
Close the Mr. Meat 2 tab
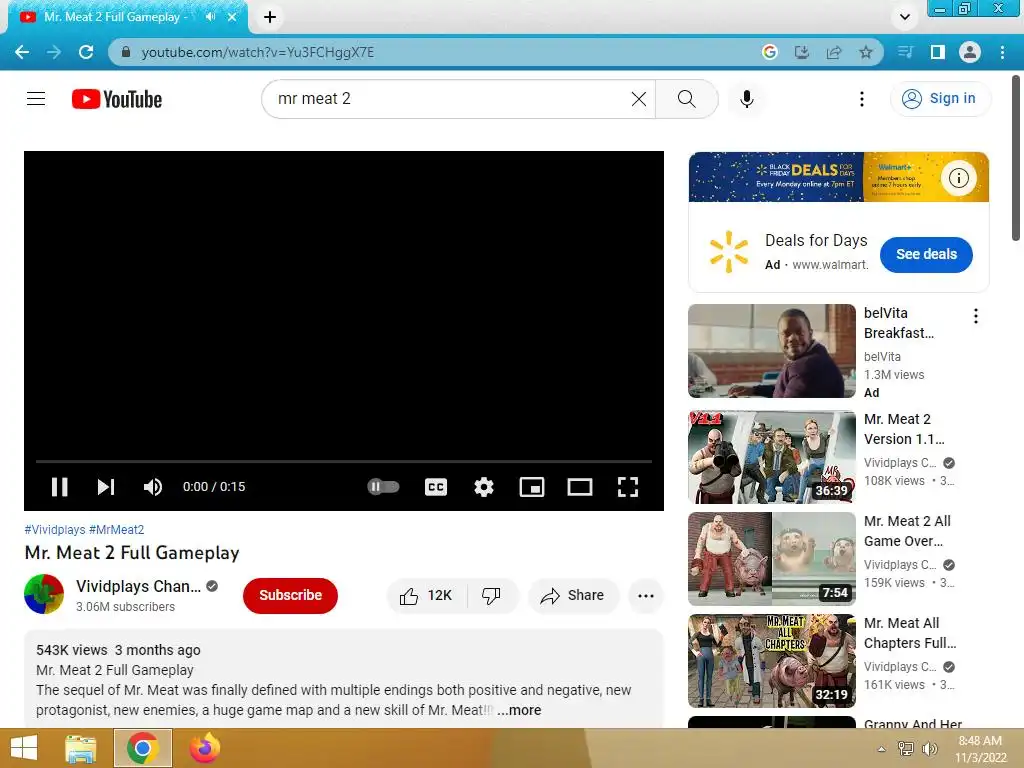pos(232,17)
